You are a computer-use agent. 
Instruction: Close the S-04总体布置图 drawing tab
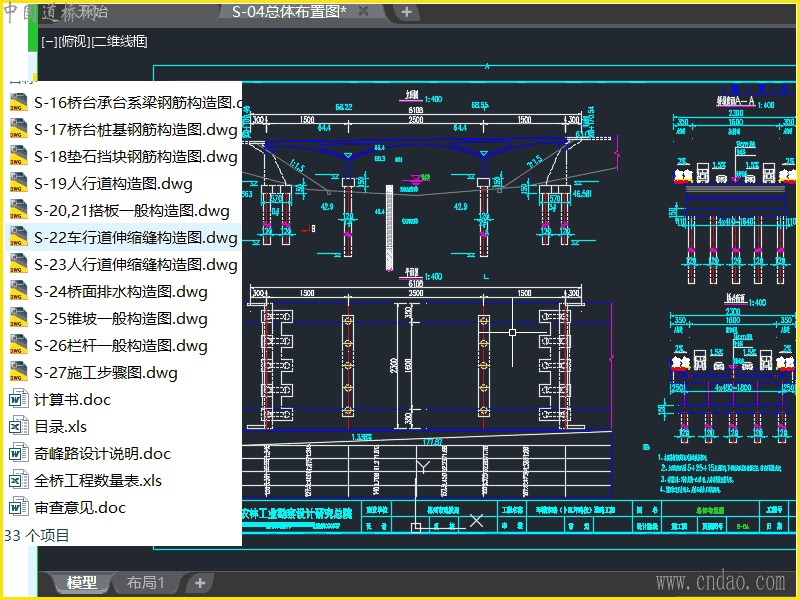pyautogui.click(x=363, y=12)
